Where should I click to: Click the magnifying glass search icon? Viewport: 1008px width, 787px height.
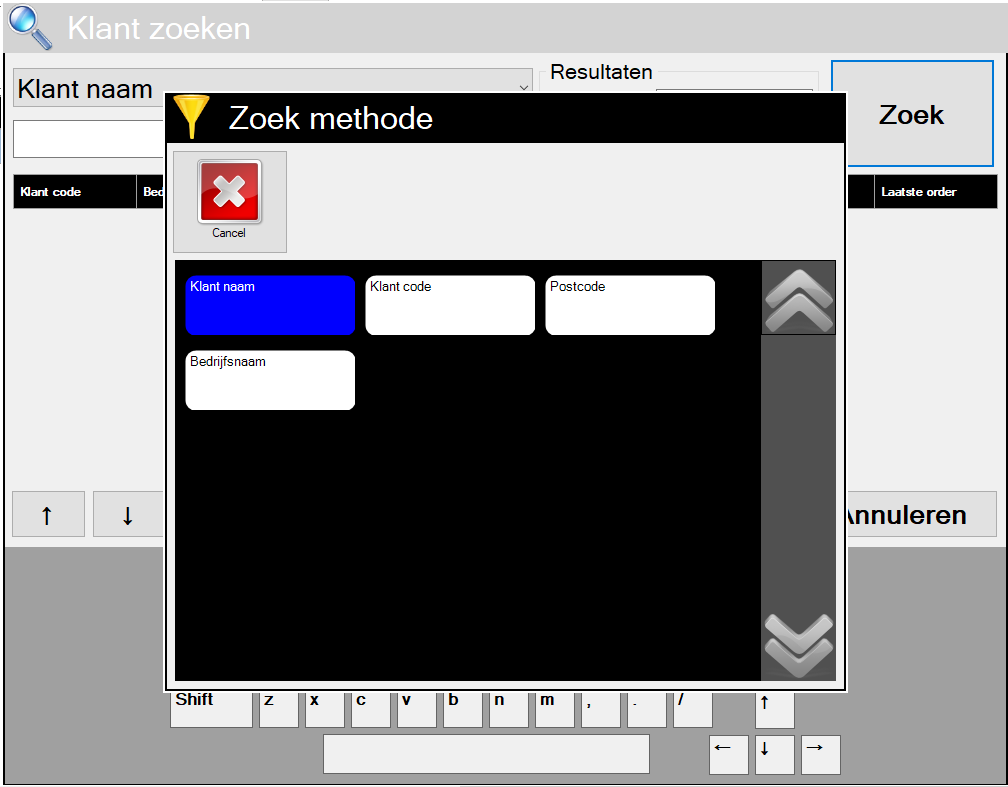pyautogui.click(x=30, y=27)
